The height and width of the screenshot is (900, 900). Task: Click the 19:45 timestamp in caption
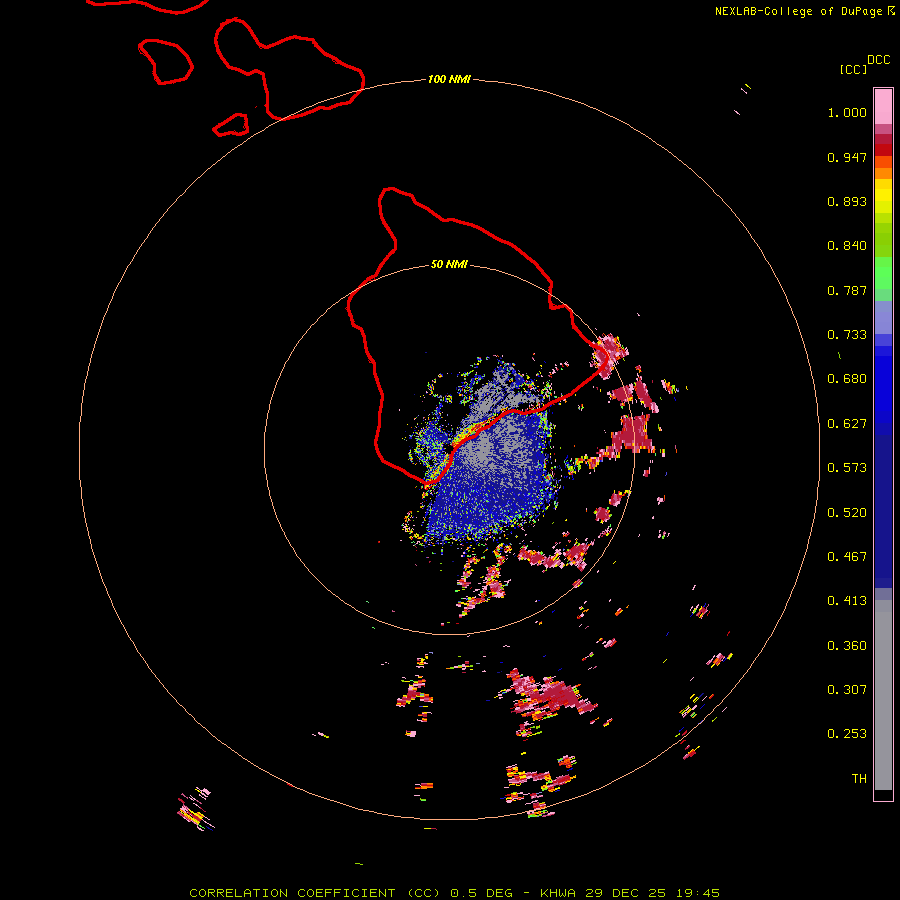click(697, 893)
